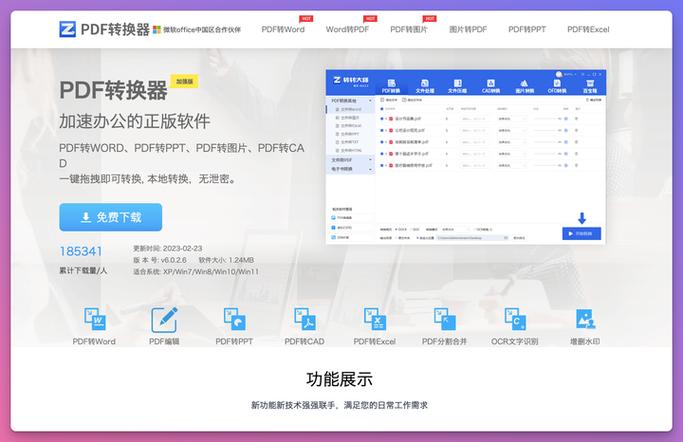Image resolution: width=683 pixels, height=442 pixels.
Task: Open the PDF转Excel feature icon below the banner
Action: [375, 320]
